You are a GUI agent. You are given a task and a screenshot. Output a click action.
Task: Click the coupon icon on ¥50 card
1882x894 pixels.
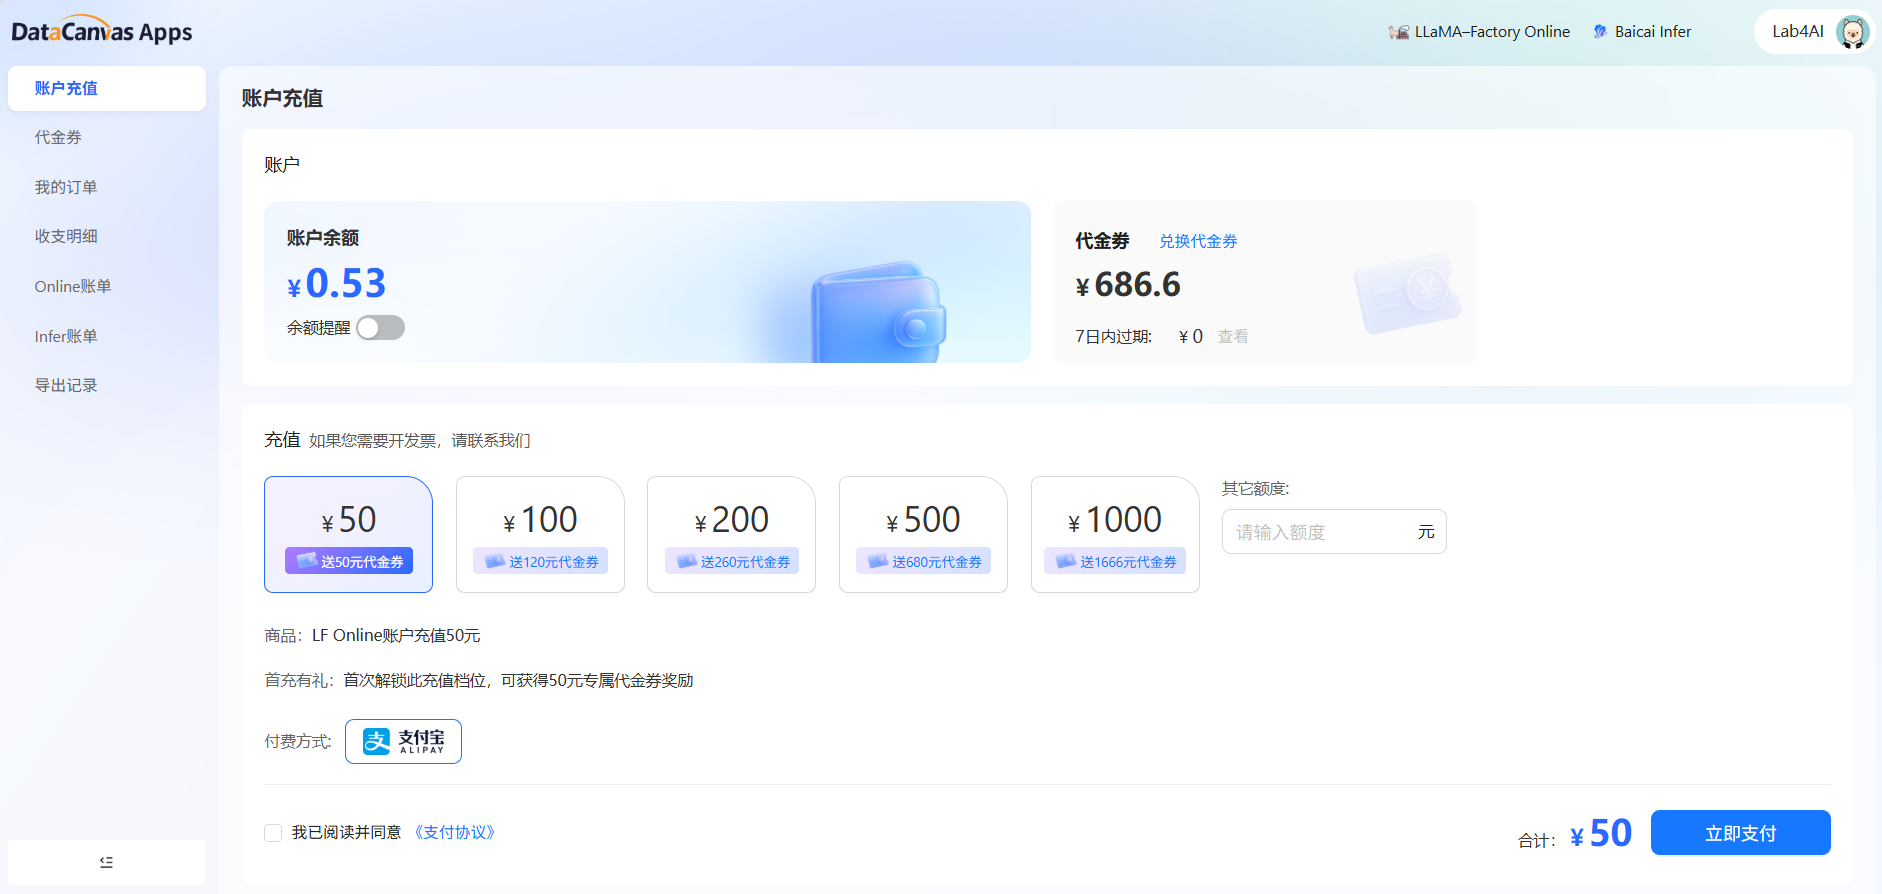click(x=307, y=561)
